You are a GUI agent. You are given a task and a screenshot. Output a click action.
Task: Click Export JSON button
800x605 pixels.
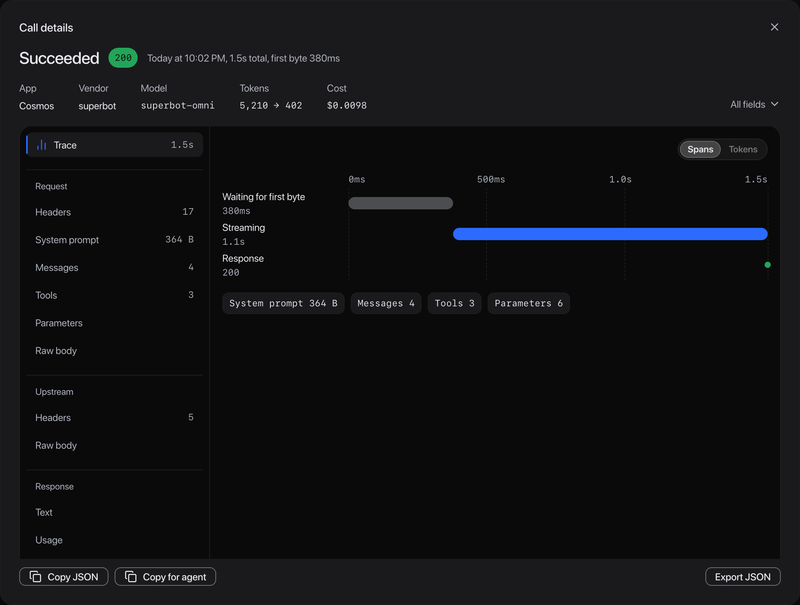[742, 576]
